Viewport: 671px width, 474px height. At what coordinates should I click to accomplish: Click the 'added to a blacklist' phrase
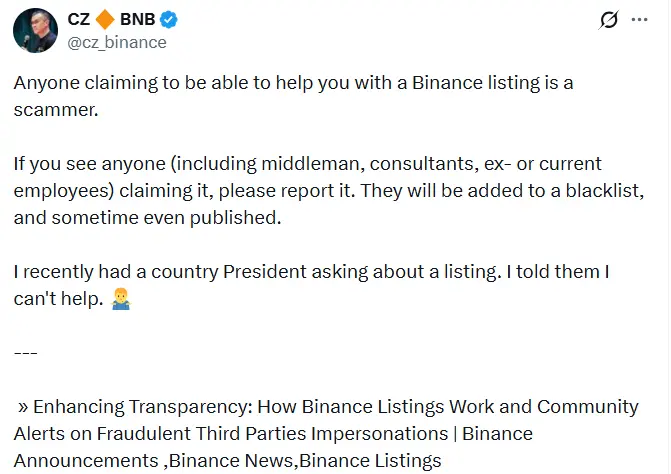pyautogui.click(x=546, y=191)
